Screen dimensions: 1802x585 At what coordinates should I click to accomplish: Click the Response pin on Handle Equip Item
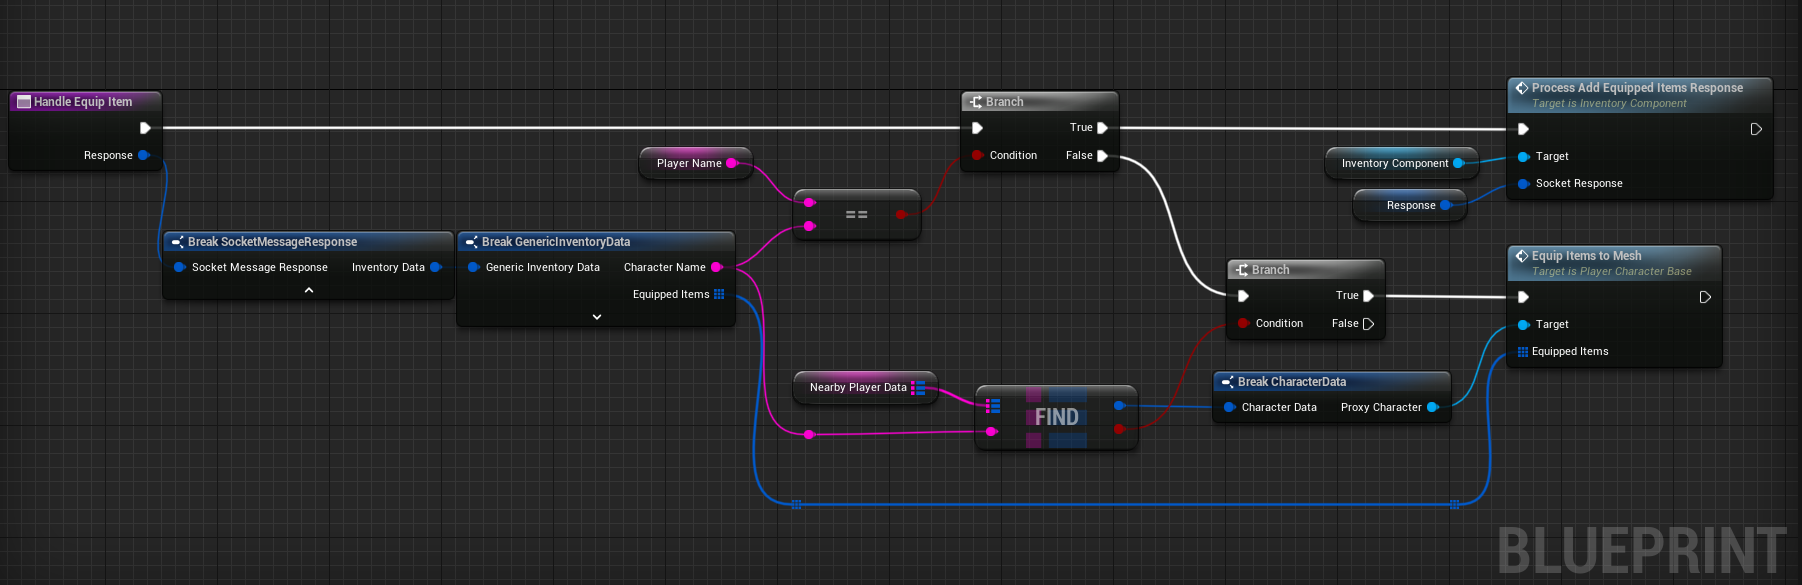[144, 155]
